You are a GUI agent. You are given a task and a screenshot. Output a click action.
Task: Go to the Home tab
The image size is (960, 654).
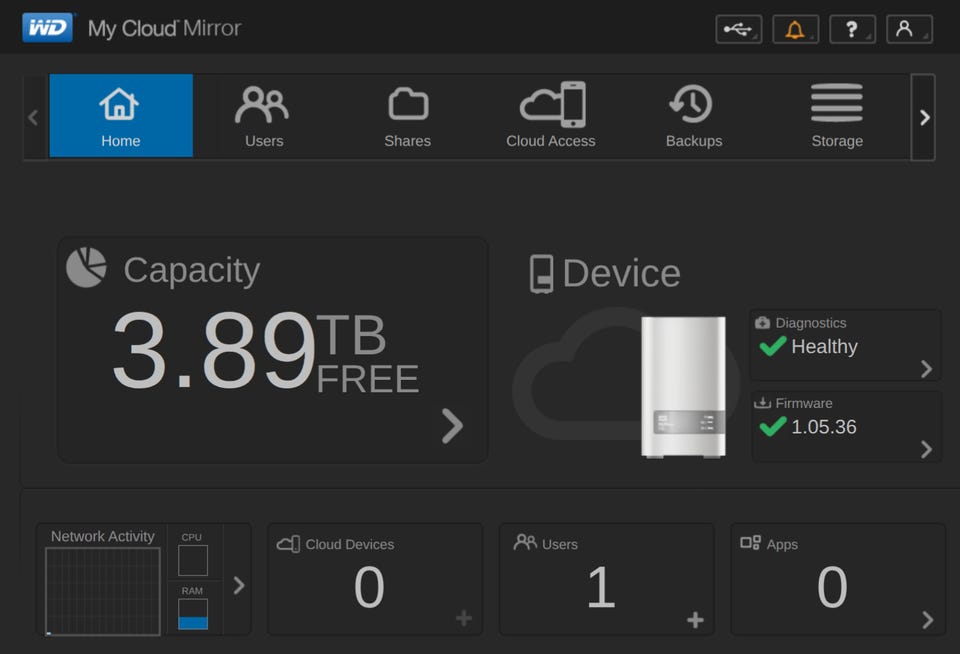tap(120, 116)
